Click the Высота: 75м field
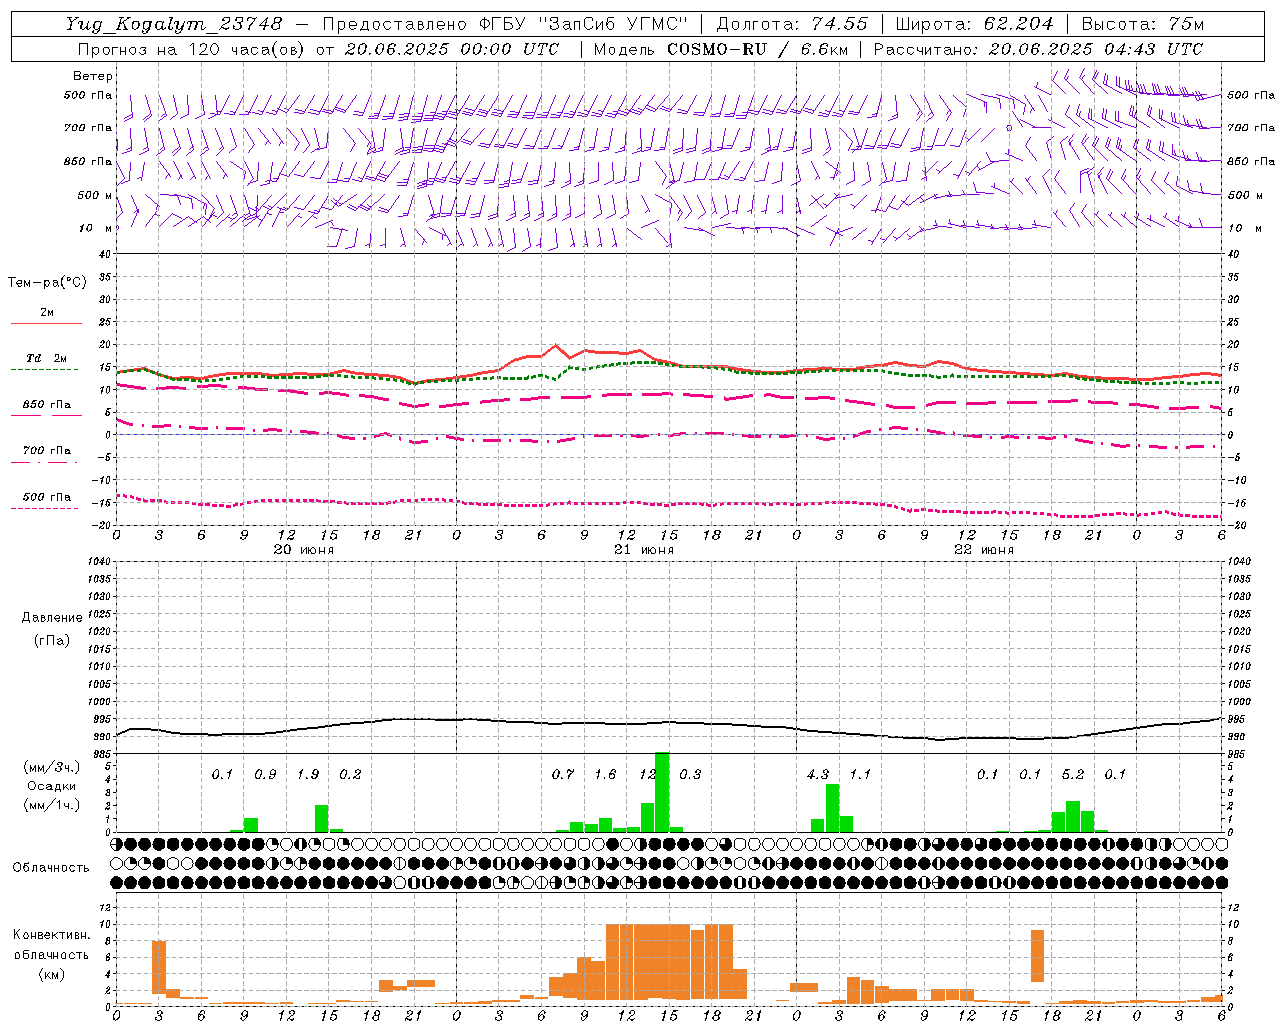Image resolution: width=1280 pixels, height=1024 pixels. pyautogui.click(x=1143, y=24)
